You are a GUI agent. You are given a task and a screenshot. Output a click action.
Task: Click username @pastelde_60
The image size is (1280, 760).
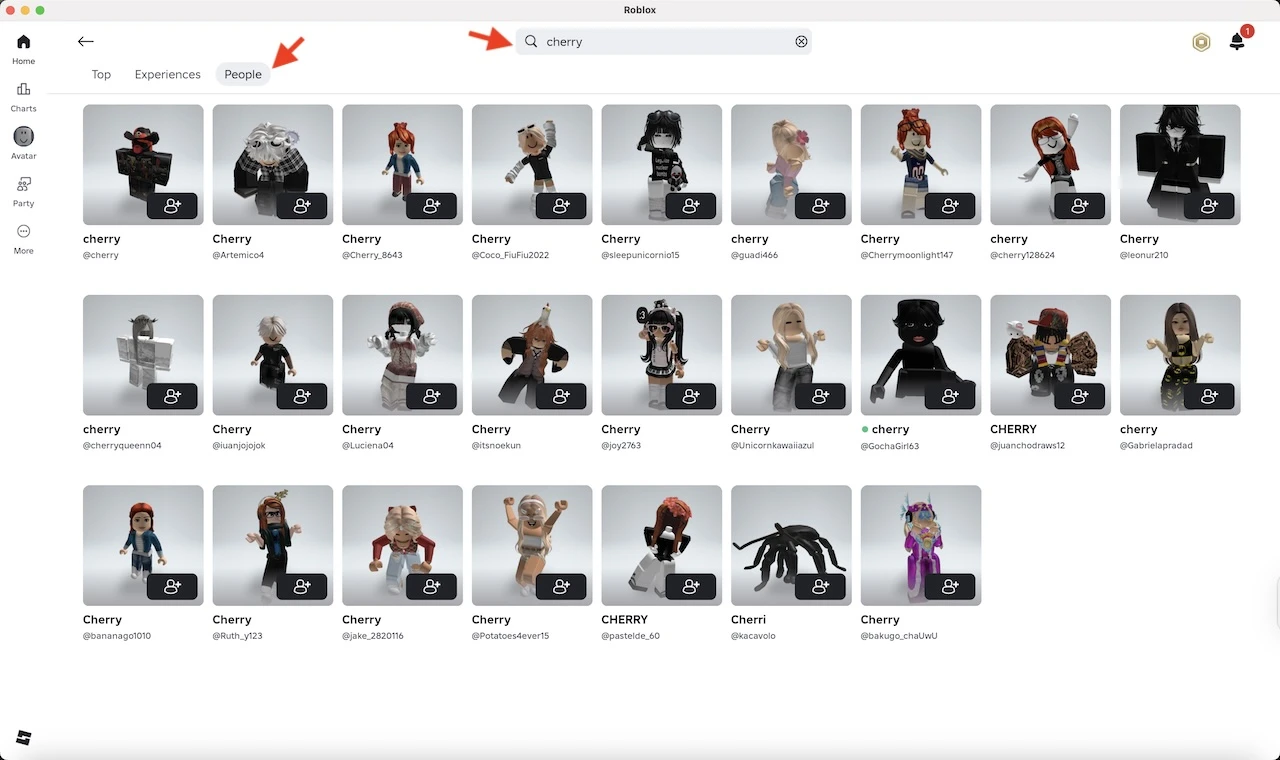pos(631,635)
